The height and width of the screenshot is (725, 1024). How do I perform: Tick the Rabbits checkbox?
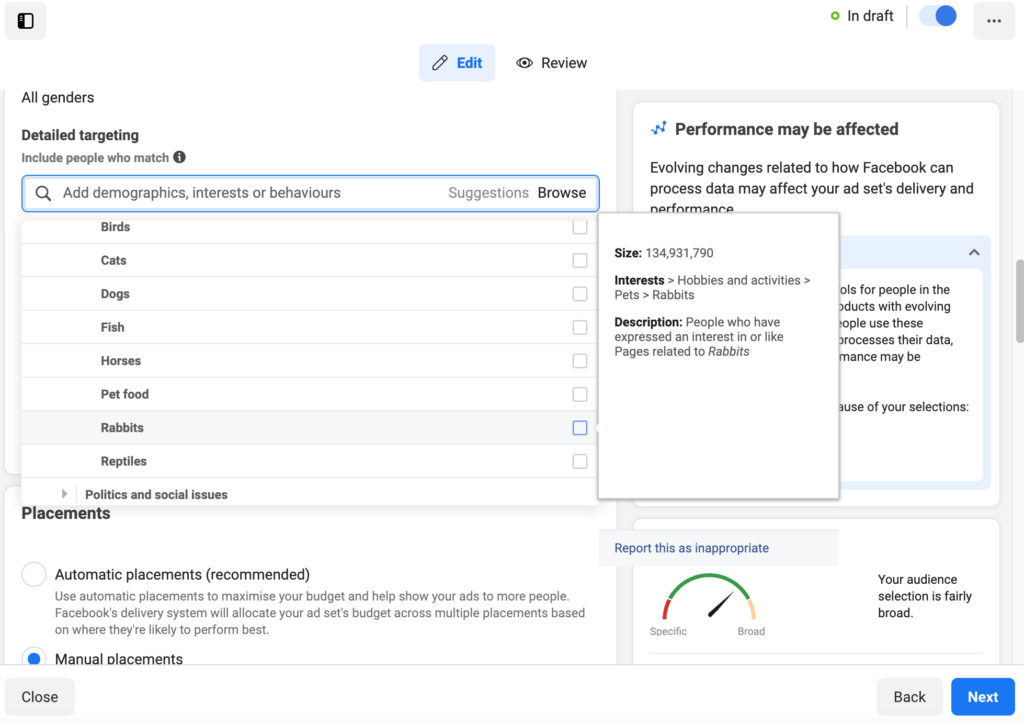tap(580, 428)
